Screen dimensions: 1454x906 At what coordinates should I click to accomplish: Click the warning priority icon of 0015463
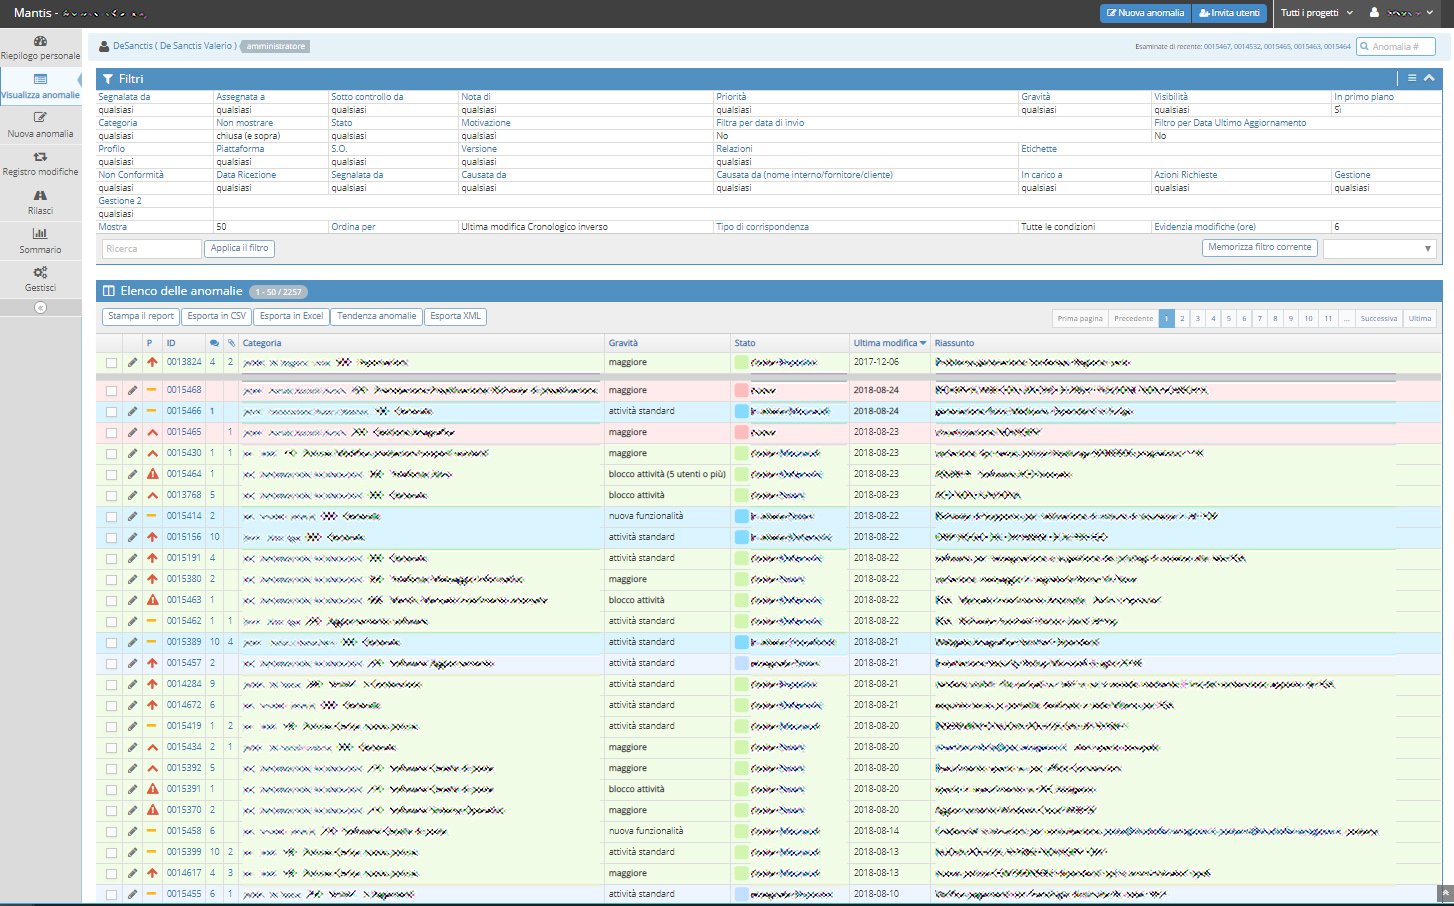152,600
